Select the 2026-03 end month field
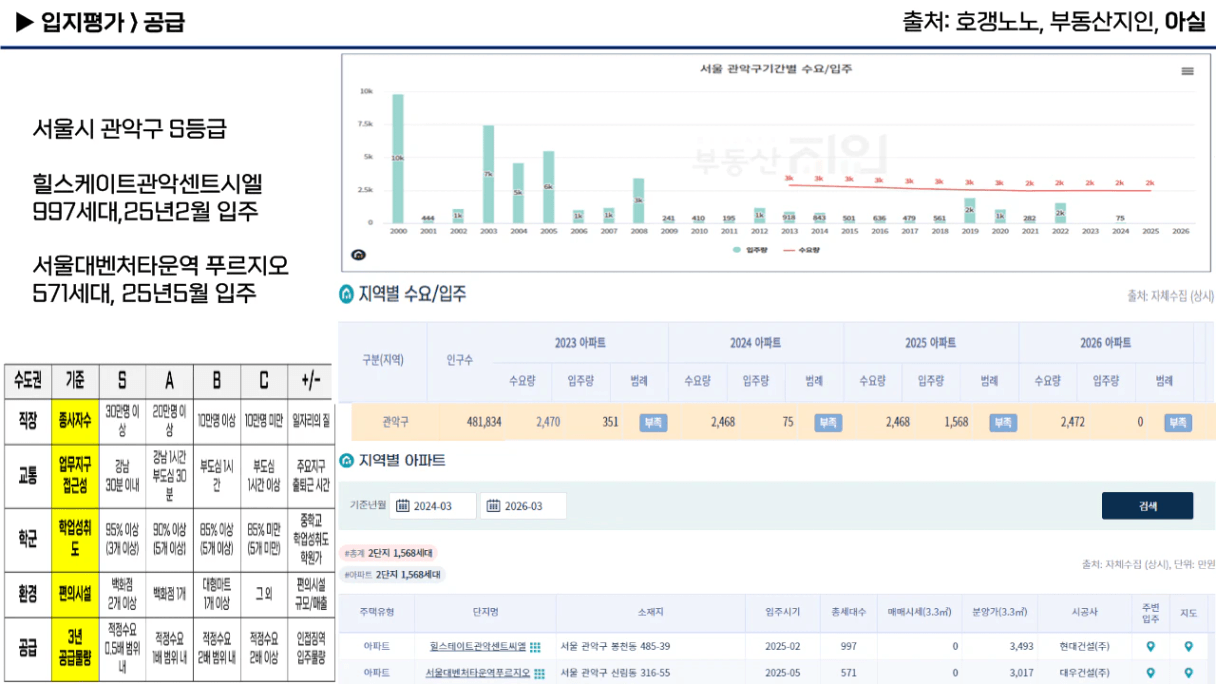 point(523,506)
